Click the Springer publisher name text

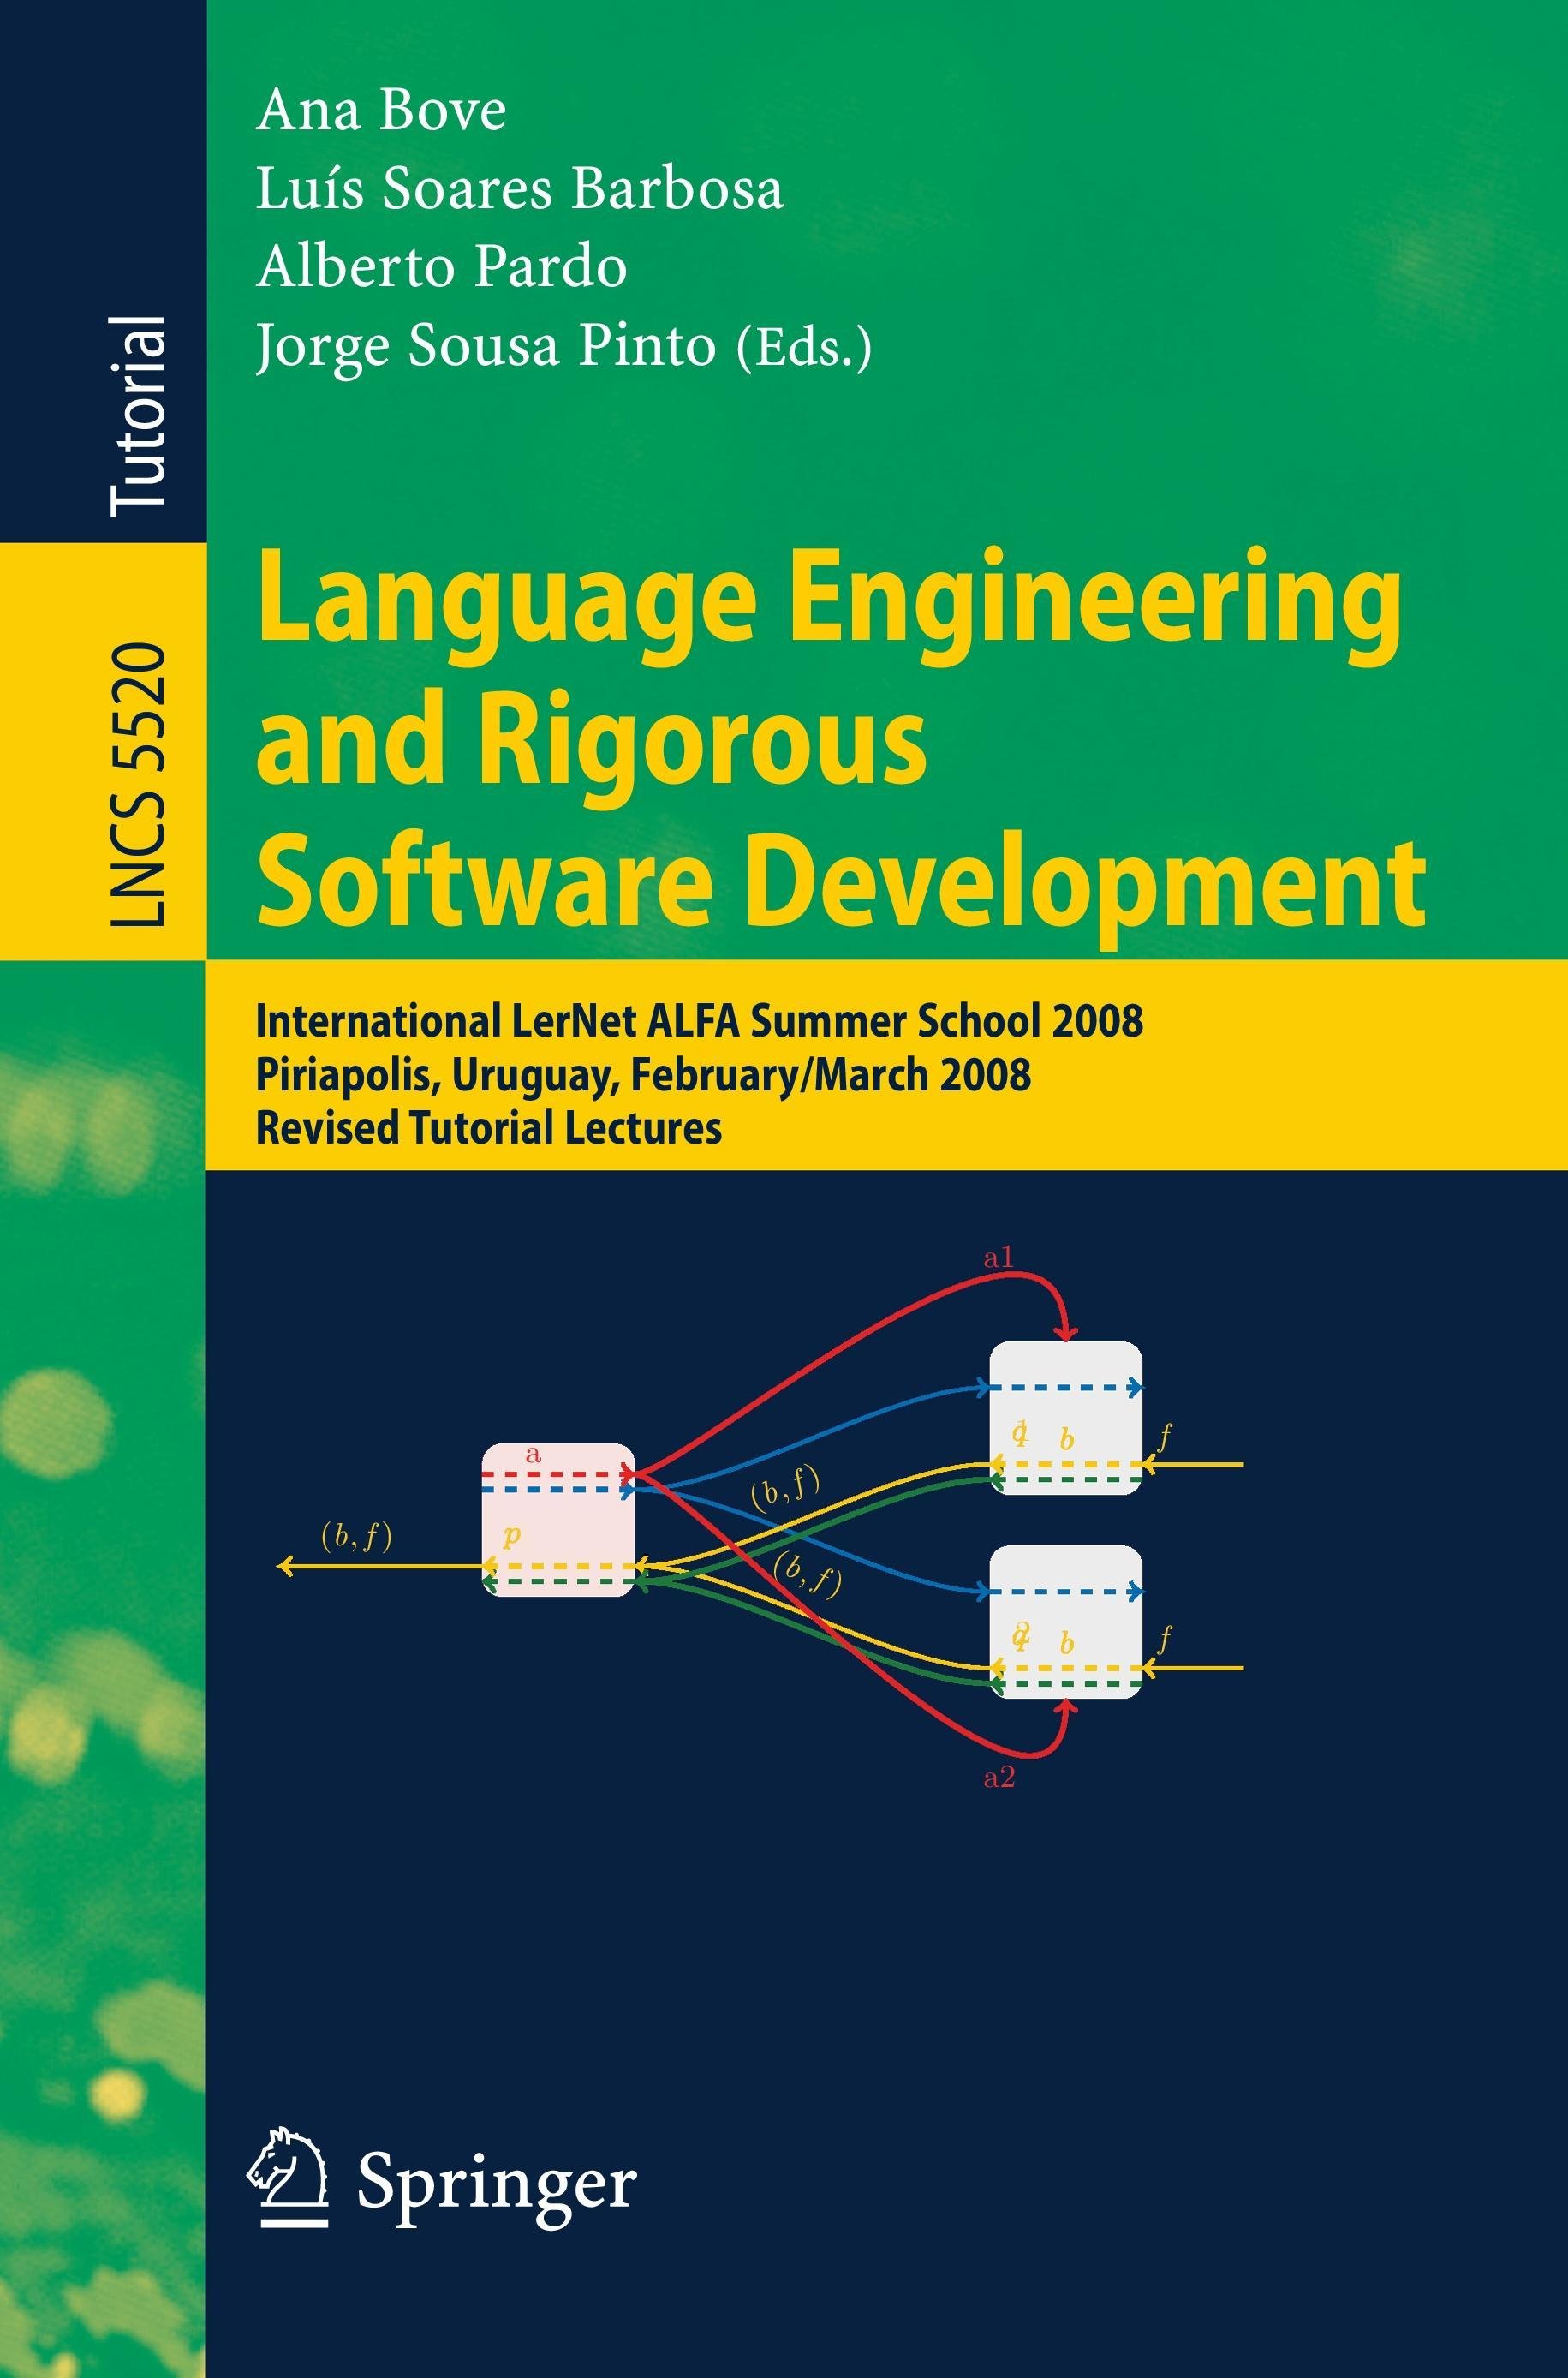[496, 2186]
